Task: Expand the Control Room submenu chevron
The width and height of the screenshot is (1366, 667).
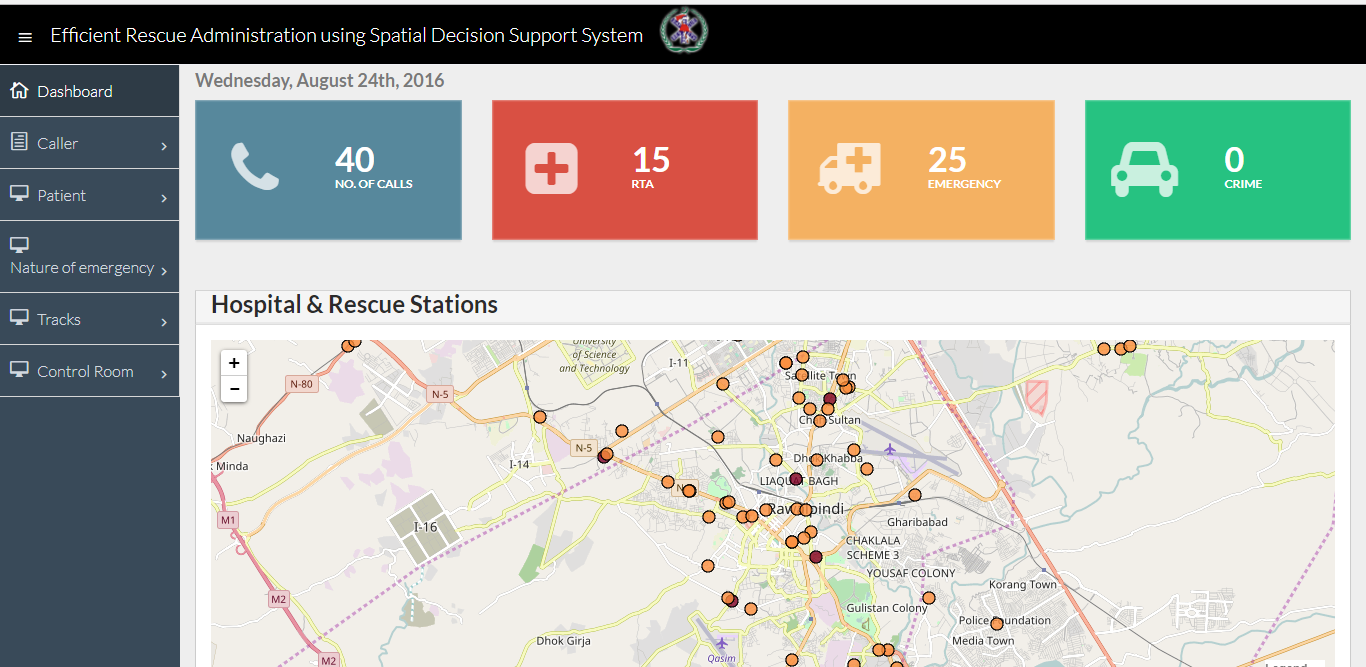Action: pos(164,375)
